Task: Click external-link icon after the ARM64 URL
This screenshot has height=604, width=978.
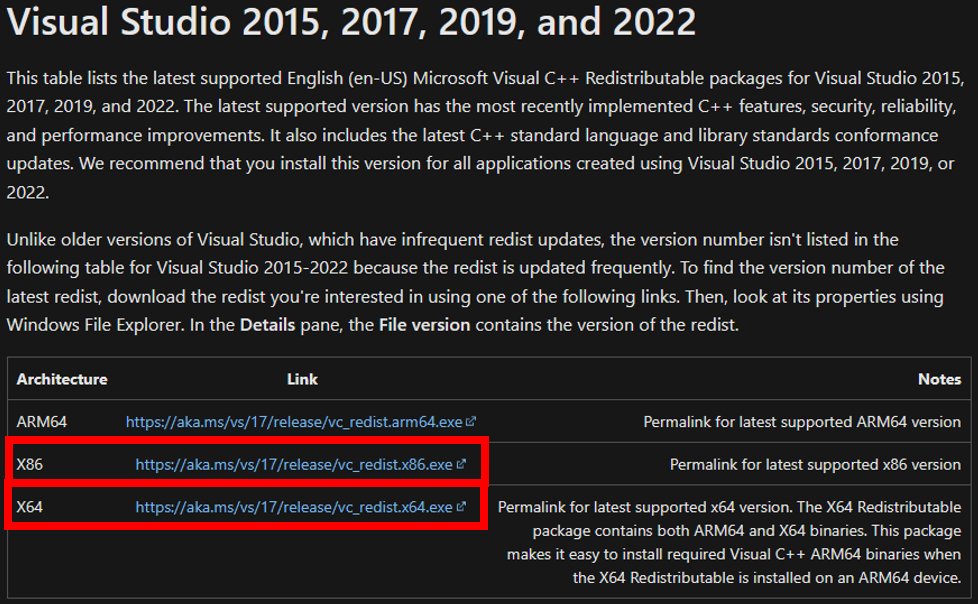Action: [x=471, y=422]
